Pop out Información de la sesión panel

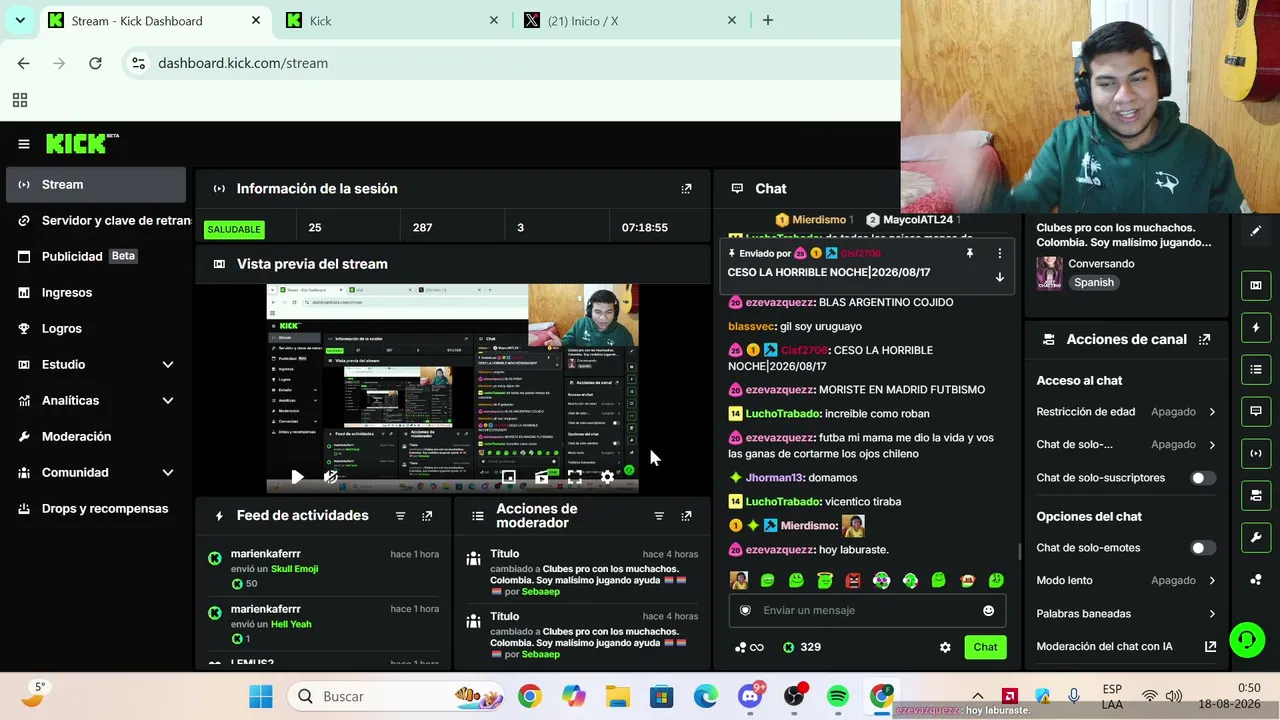[x=686, y=188]
